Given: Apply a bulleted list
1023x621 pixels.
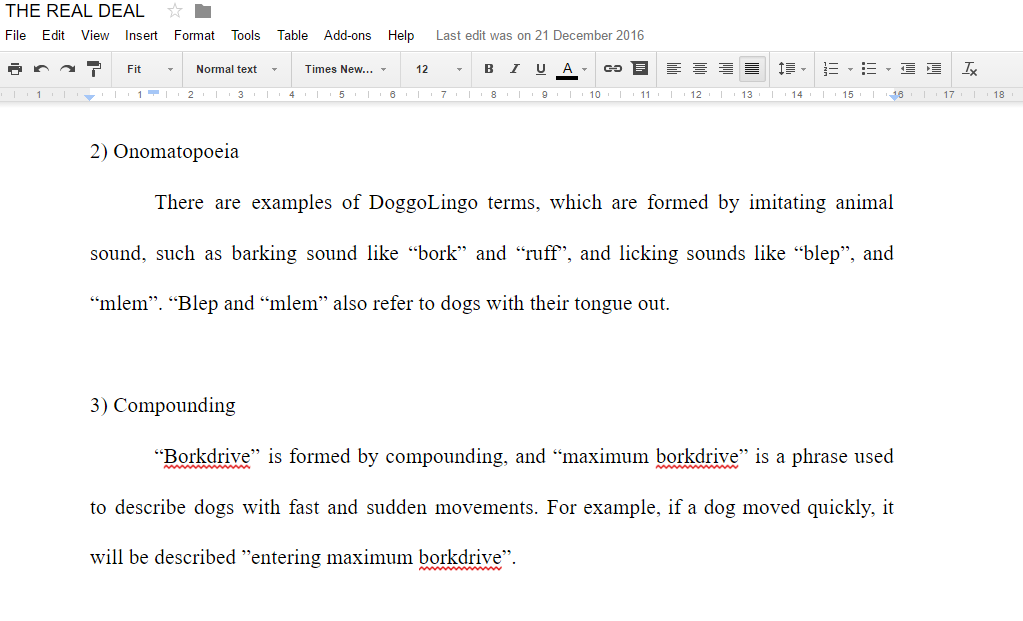Looking at the screenshot, I should (x=868, y=69).
